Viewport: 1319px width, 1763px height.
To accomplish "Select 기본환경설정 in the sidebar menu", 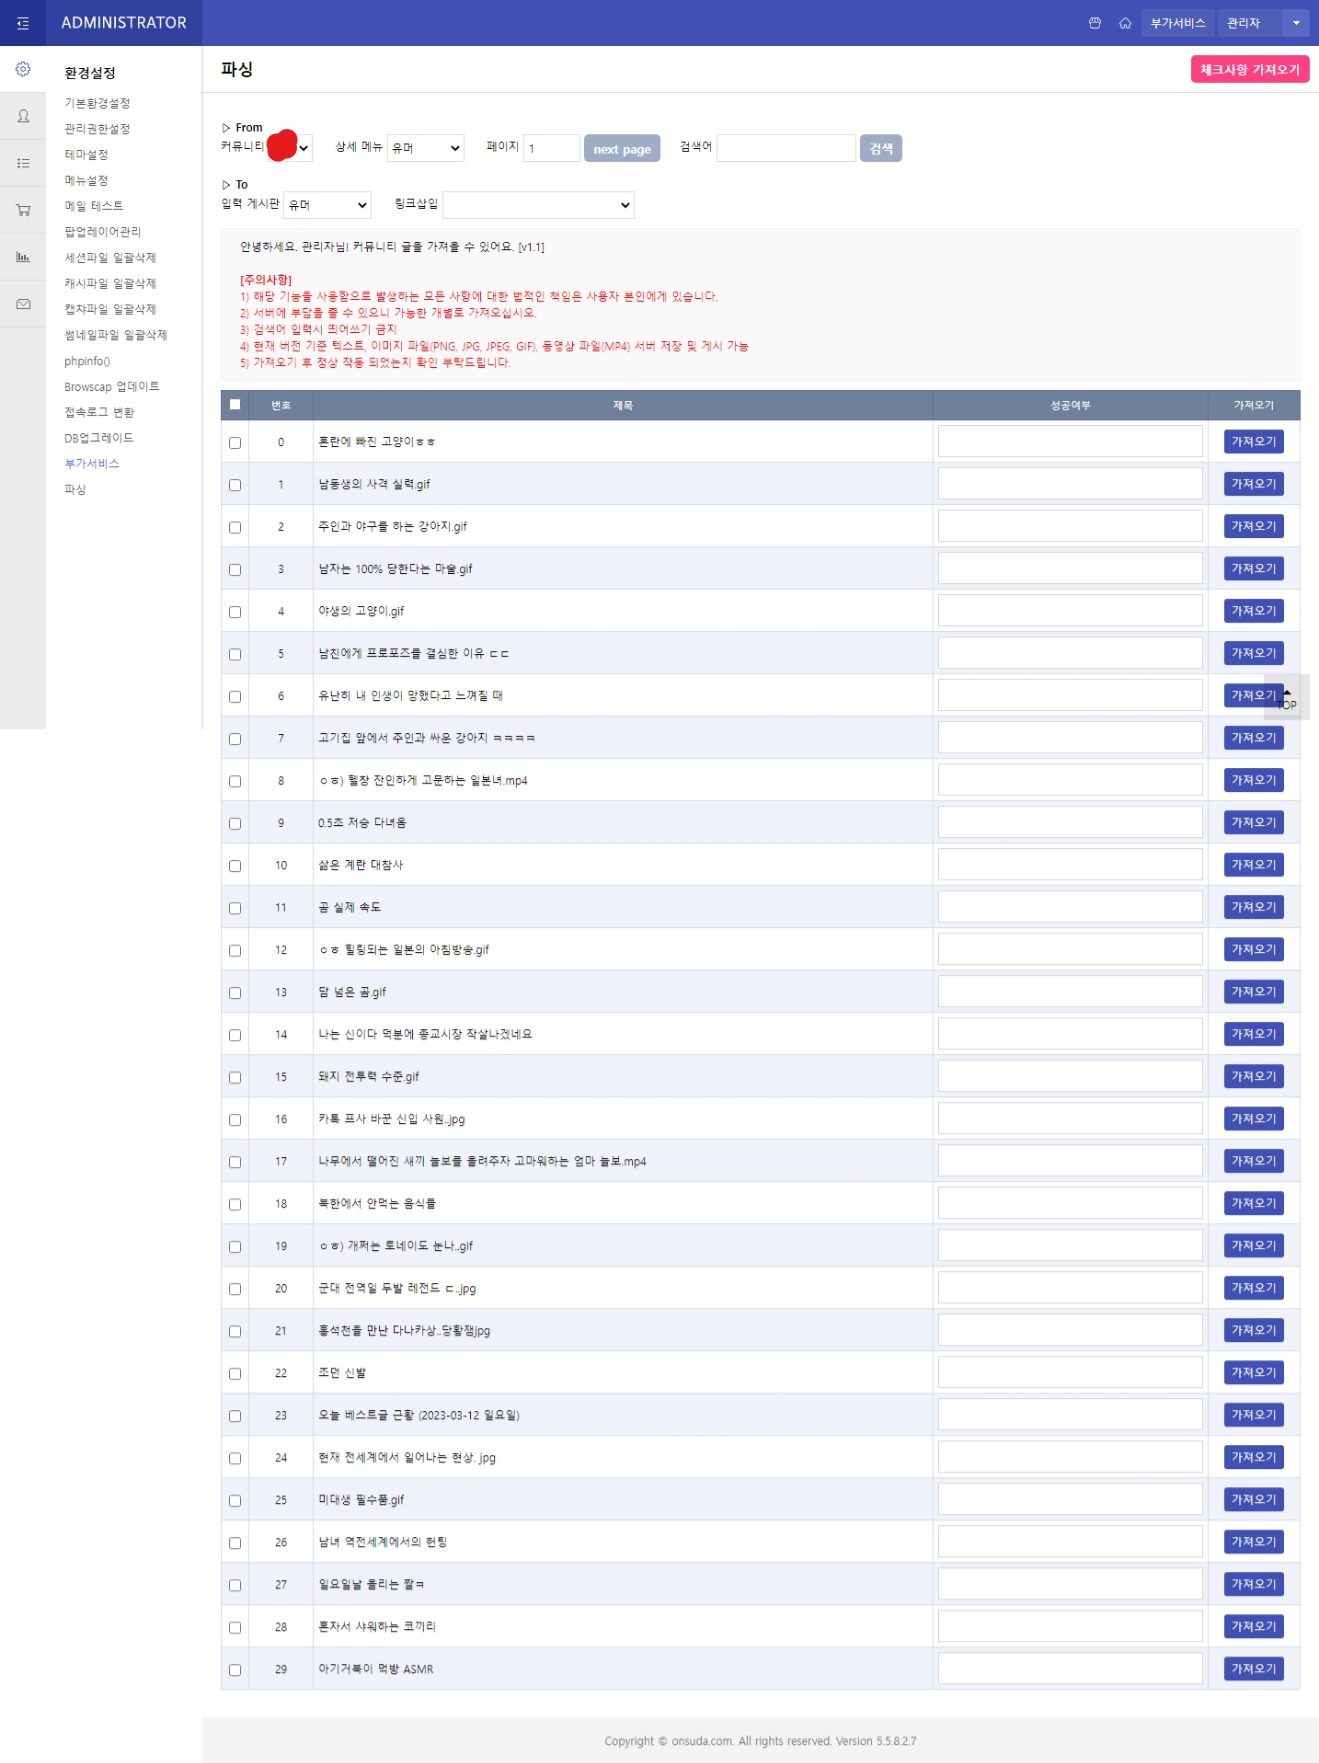I will (97, 103).
